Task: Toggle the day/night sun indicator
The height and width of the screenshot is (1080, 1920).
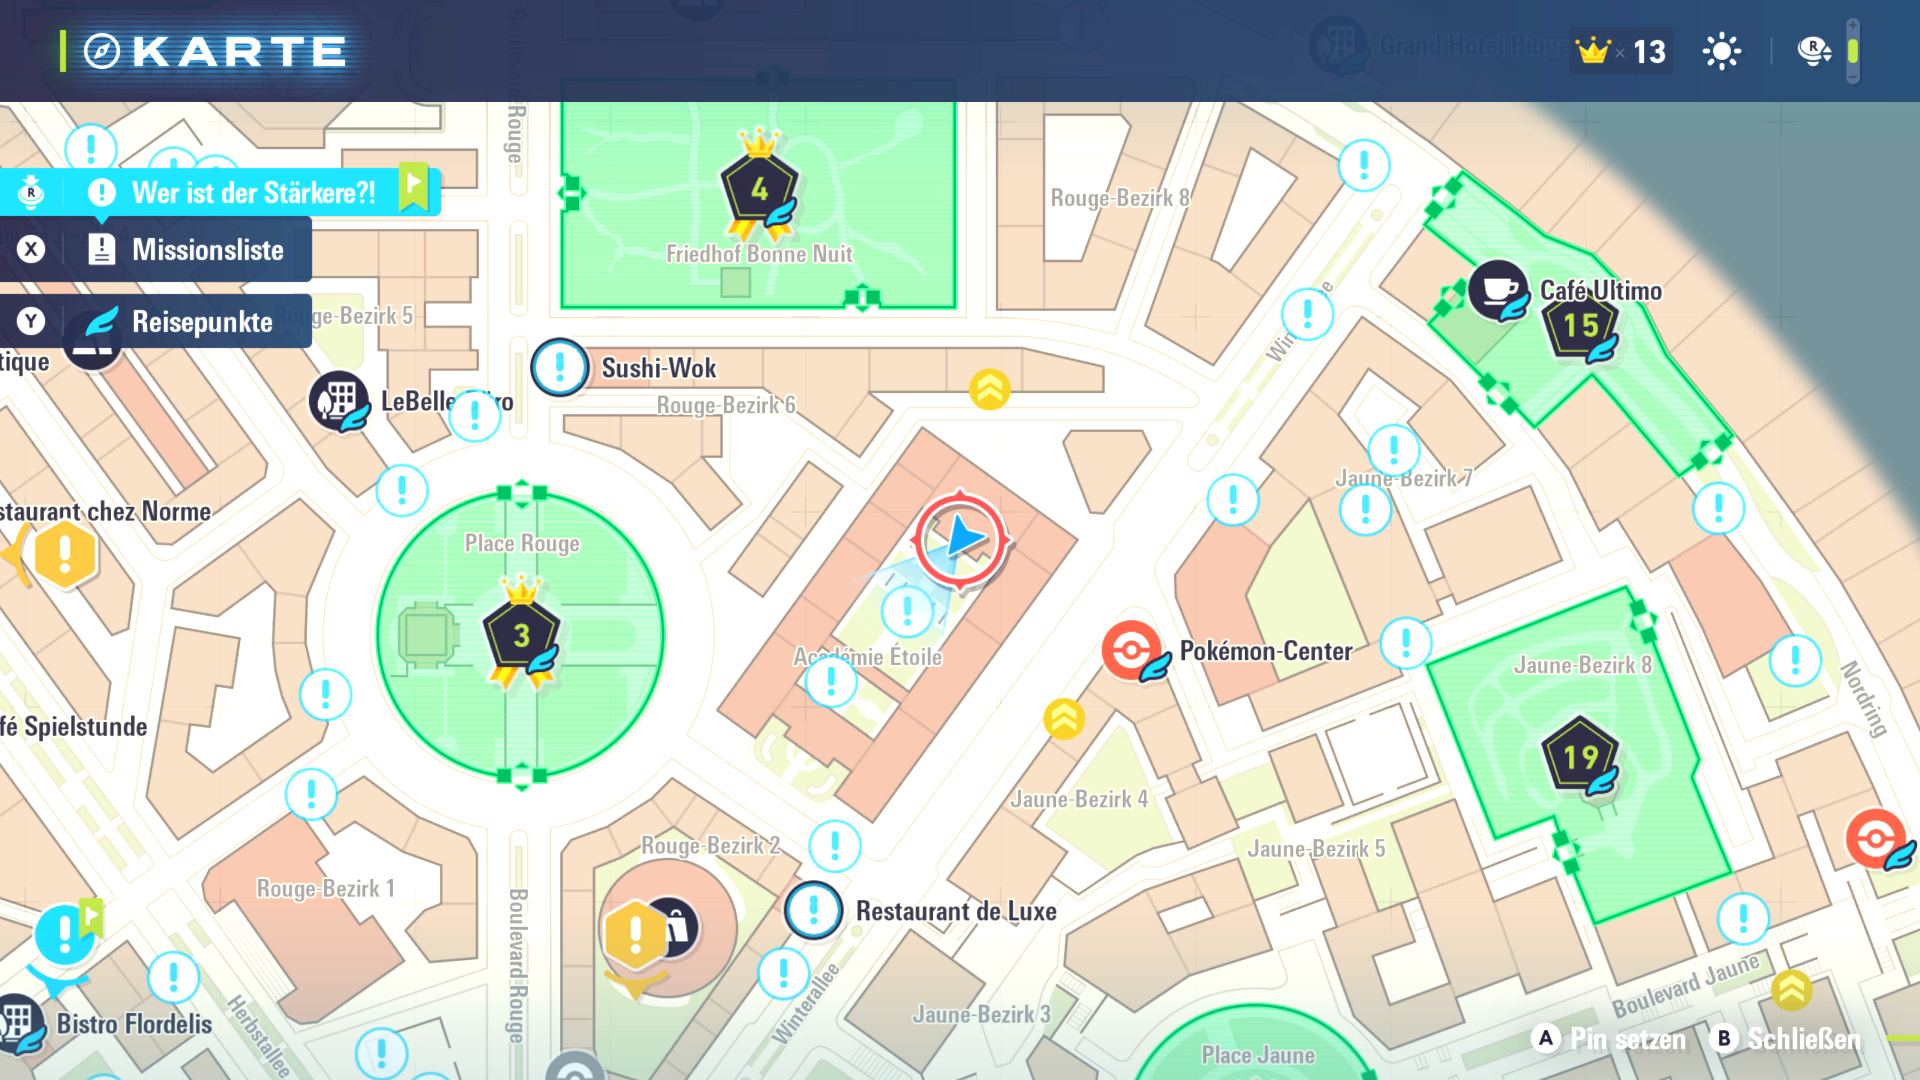Action: point(1721,52)
